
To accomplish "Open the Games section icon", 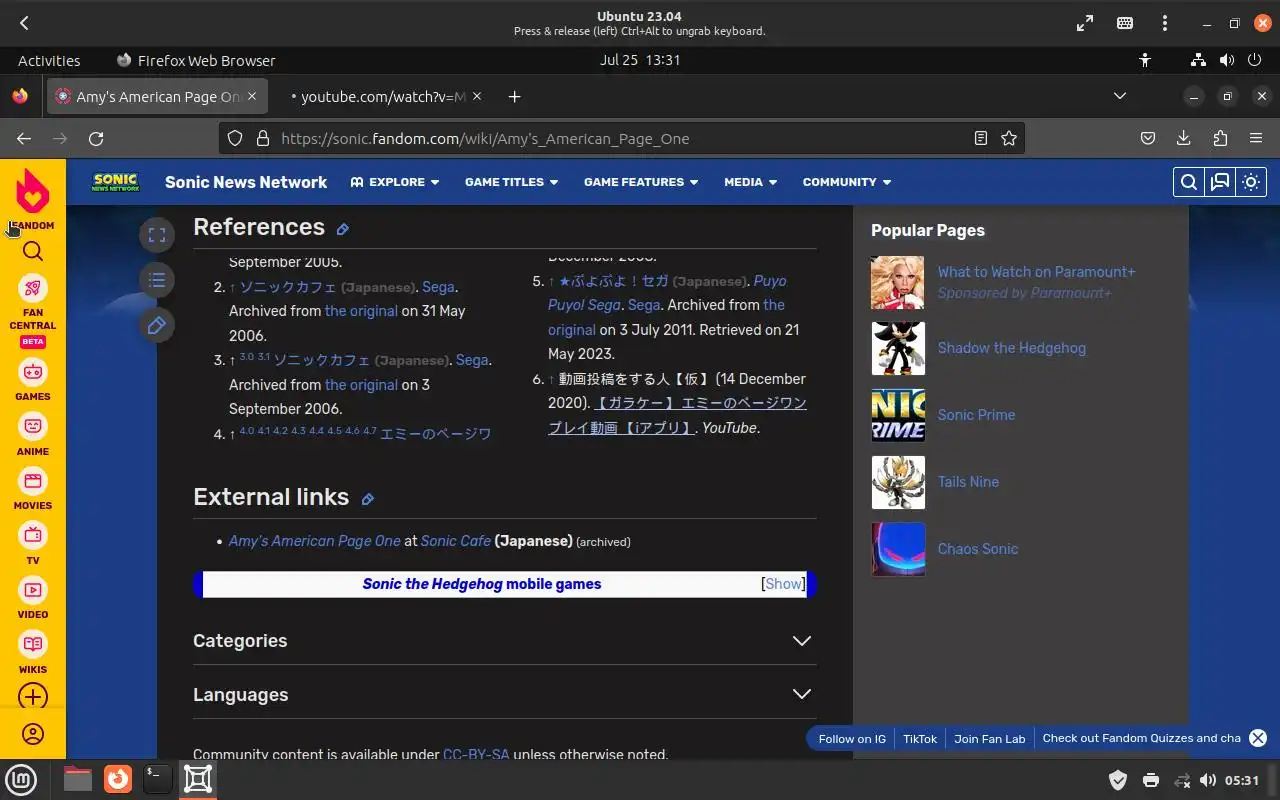I will tap(33, 380).
